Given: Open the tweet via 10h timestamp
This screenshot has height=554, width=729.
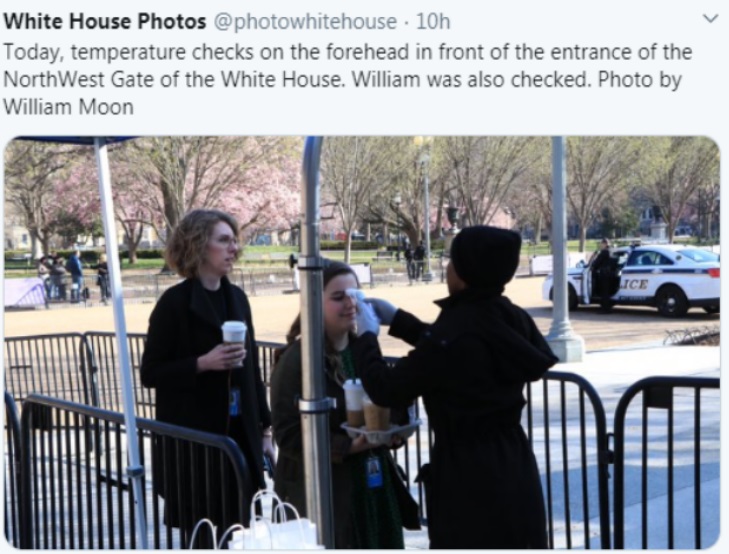Looking at the screenshot, I should (x=433, y=21).
